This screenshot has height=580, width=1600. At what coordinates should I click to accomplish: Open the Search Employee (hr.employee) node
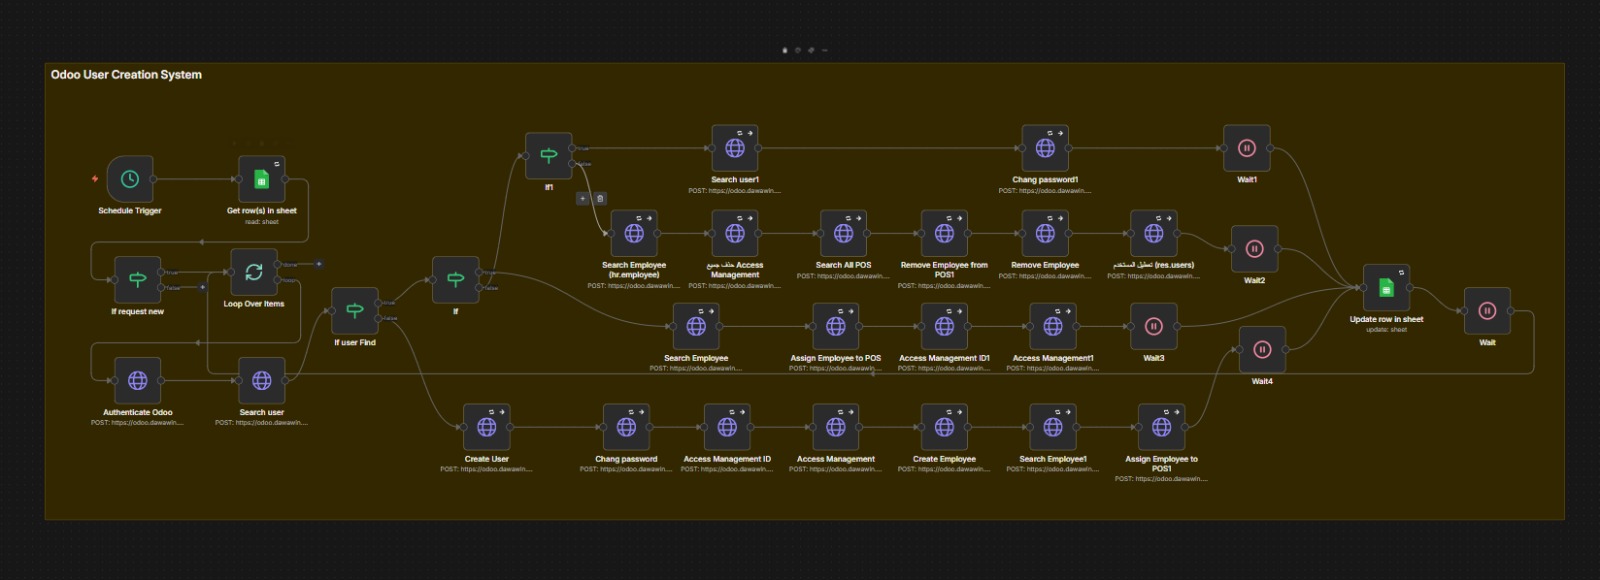click(x=634, y=233)
